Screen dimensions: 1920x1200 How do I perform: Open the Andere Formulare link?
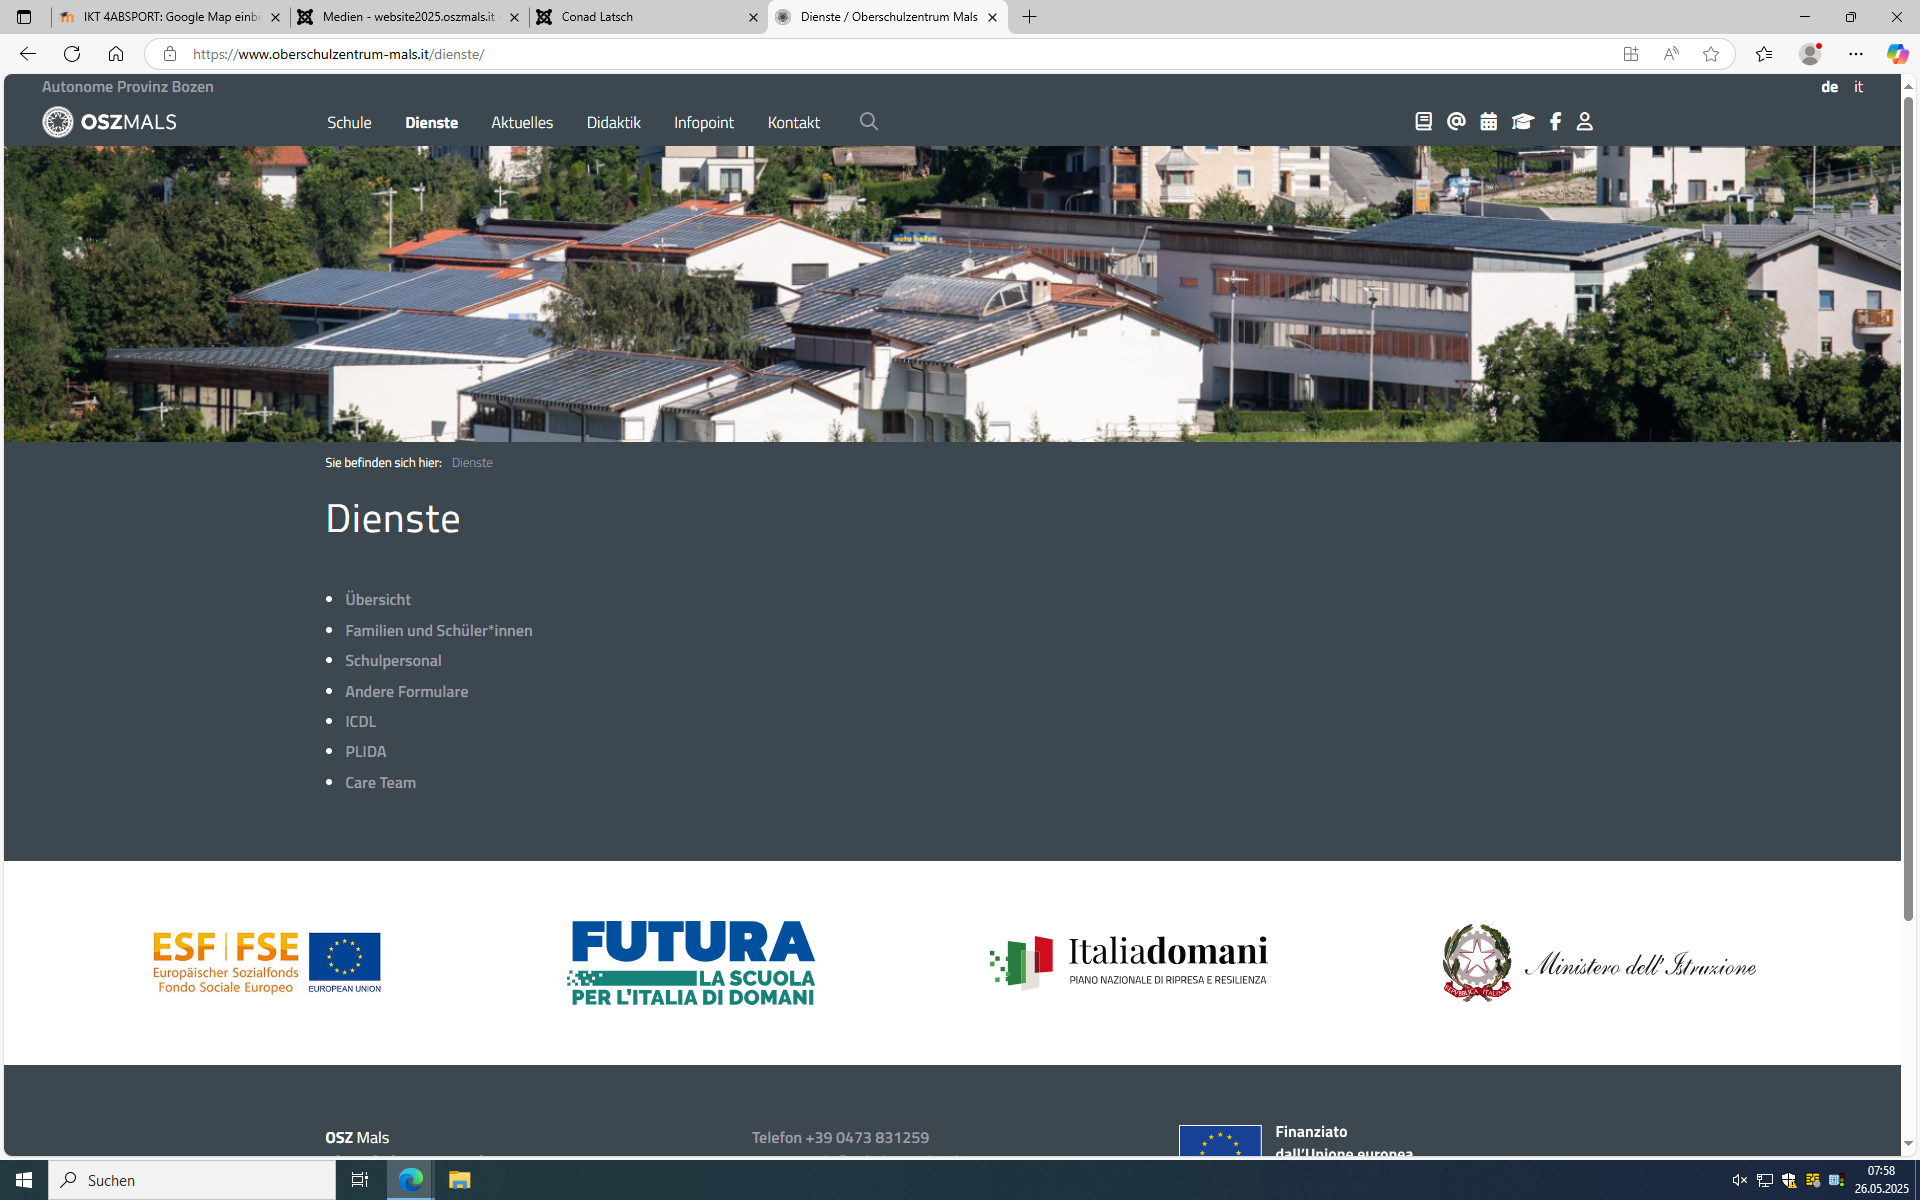pos(406,691)
